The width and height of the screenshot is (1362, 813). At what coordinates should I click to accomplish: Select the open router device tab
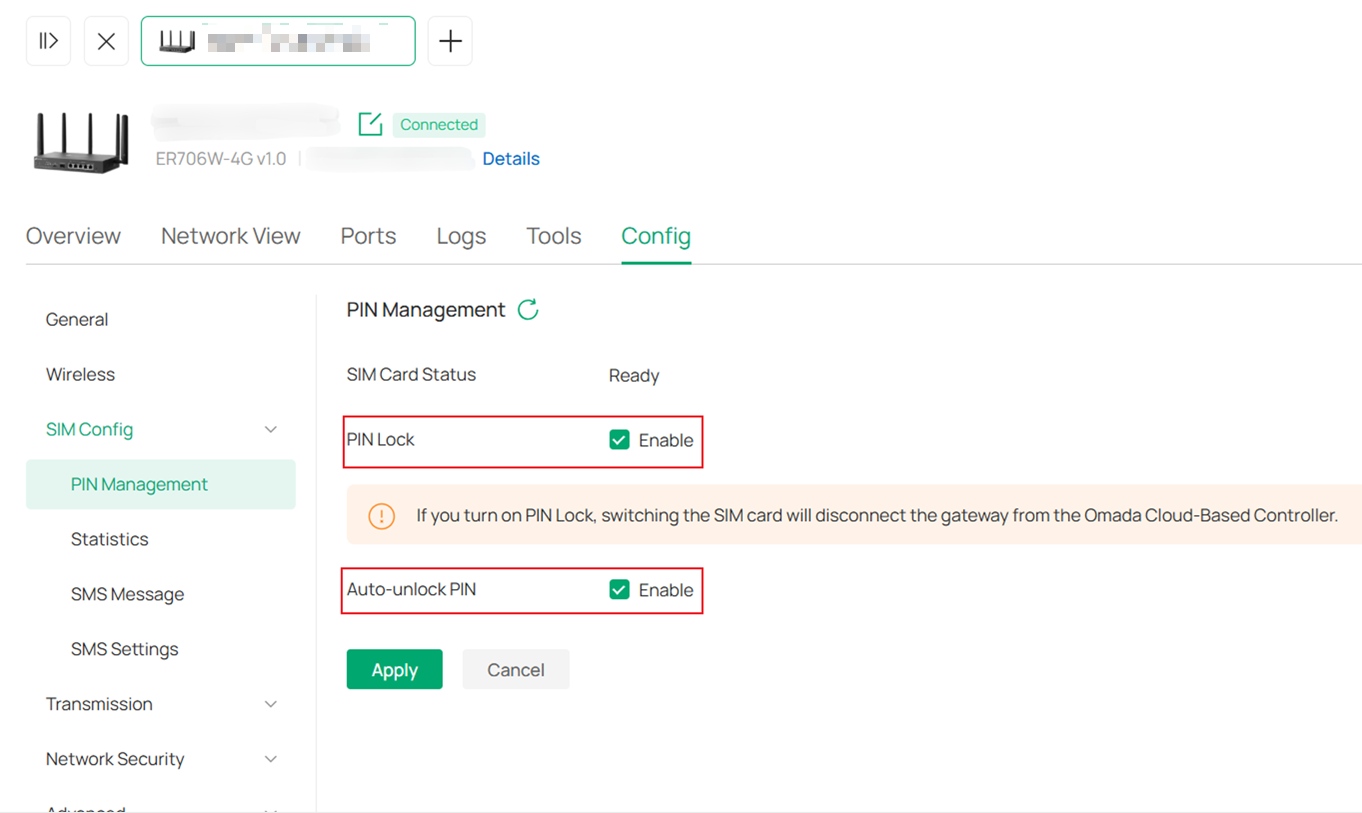coord(278,41)
